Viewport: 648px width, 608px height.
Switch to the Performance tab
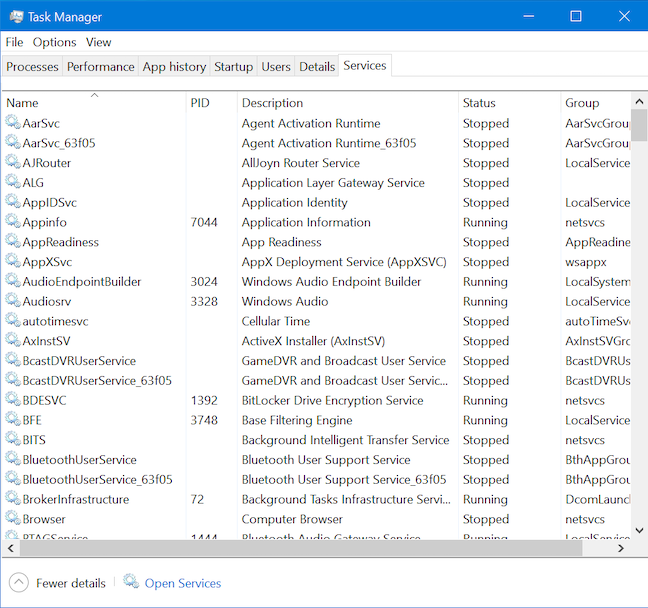pyautogui.click(x=100, y=67)
